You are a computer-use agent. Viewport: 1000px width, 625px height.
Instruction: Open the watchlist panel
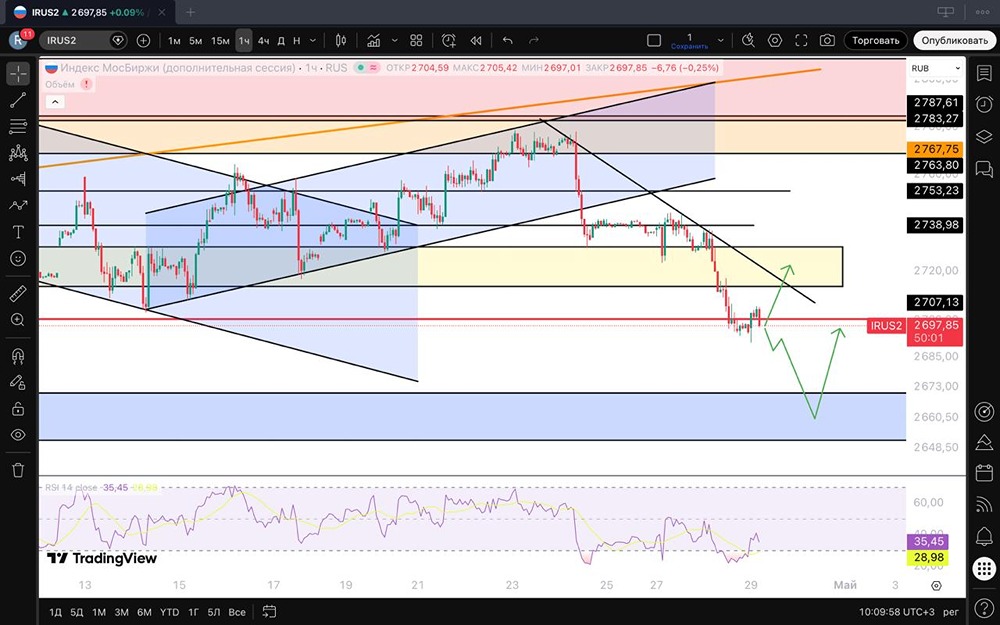point(984,73)
